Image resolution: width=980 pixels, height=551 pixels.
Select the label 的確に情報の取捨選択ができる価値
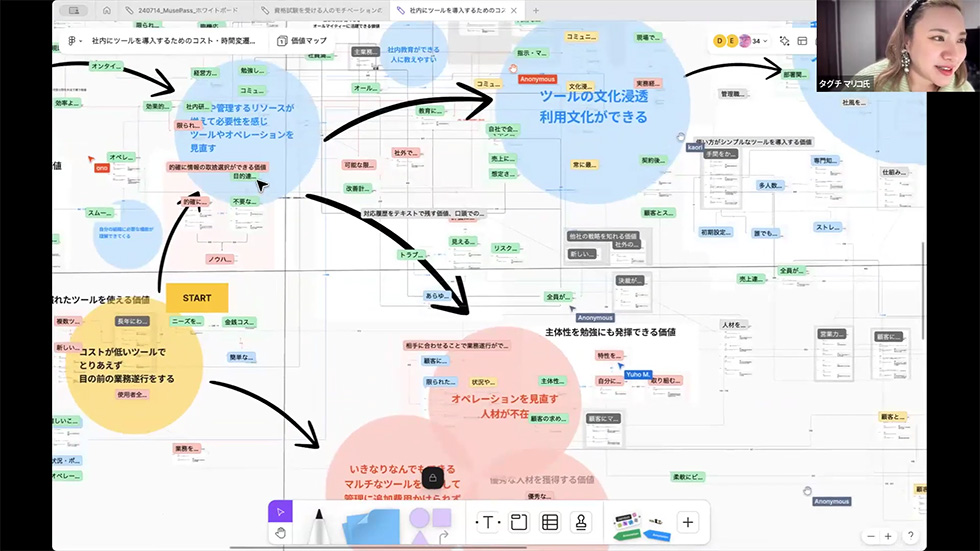(218, 167)
